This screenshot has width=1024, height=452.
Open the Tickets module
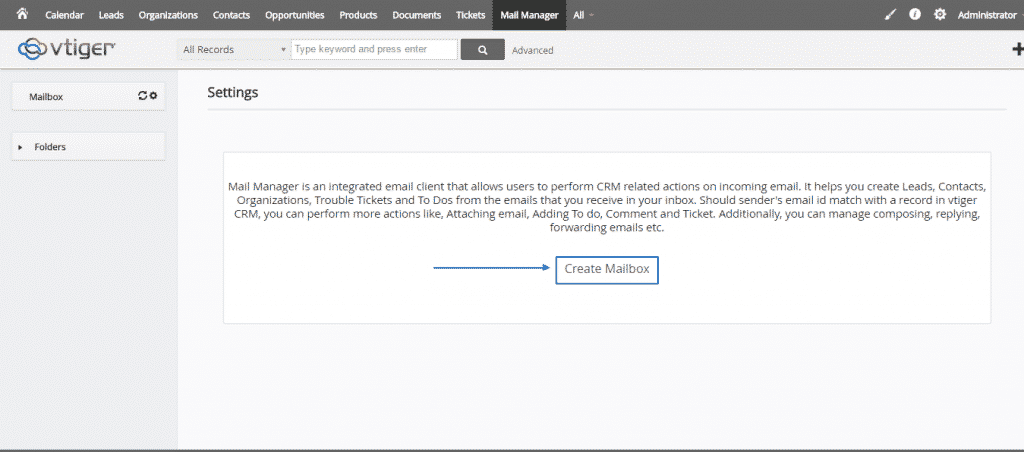pyautogui.click(x=470, y=15)
